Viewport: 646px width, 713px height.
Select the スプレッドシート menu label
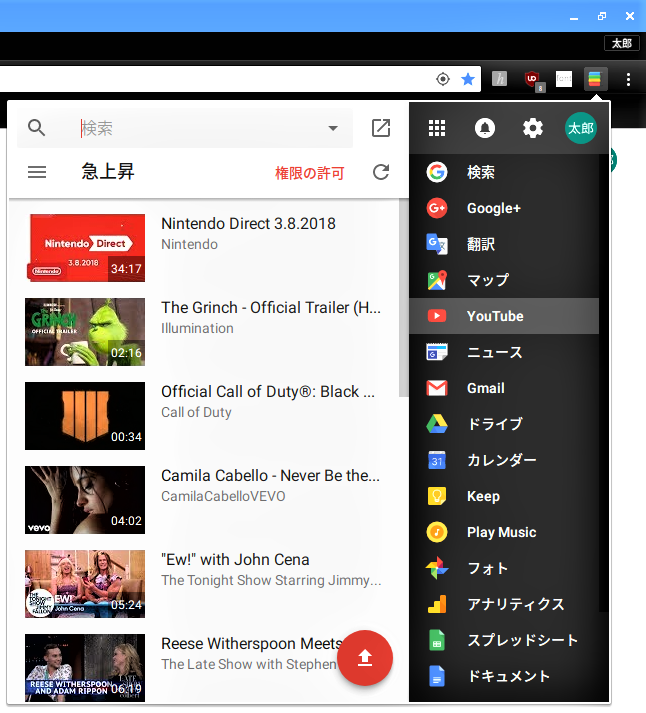(x=522, y=640)
